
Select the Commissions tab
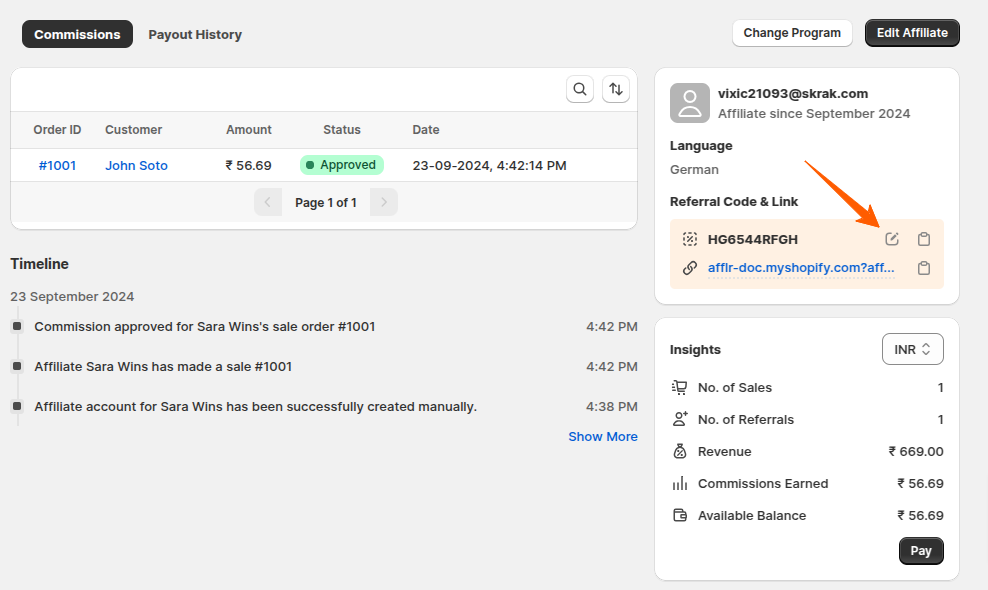tap(77, 34)
